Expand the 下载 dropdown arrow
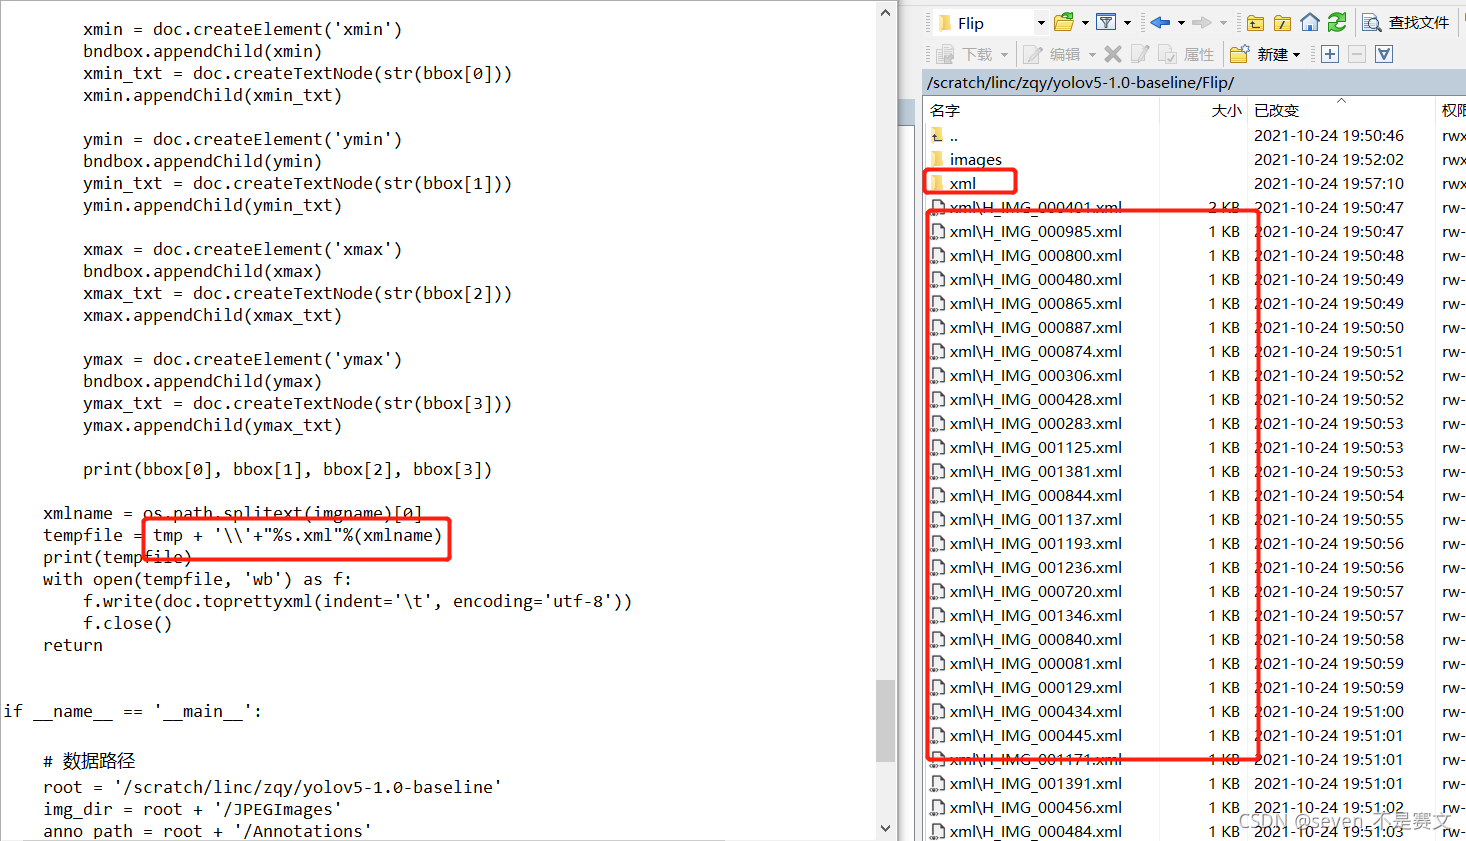 (1004, 54)
